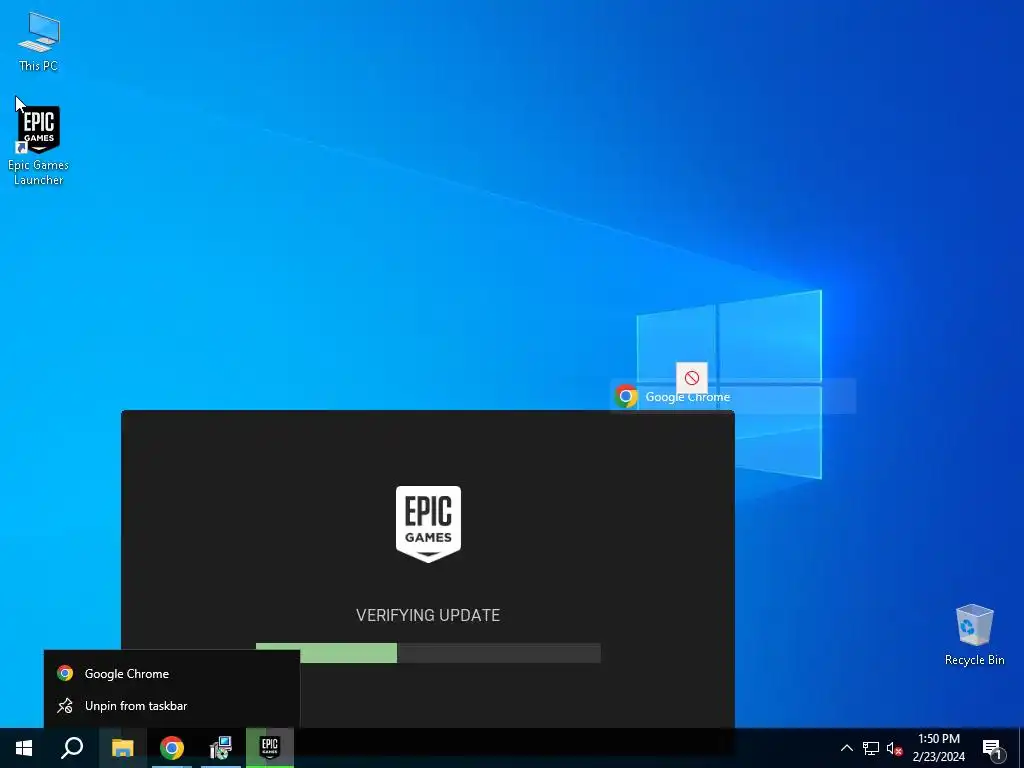
Task: Click the Show desktop strip at the taskbar's end
Action: [x=1020, y=748]
